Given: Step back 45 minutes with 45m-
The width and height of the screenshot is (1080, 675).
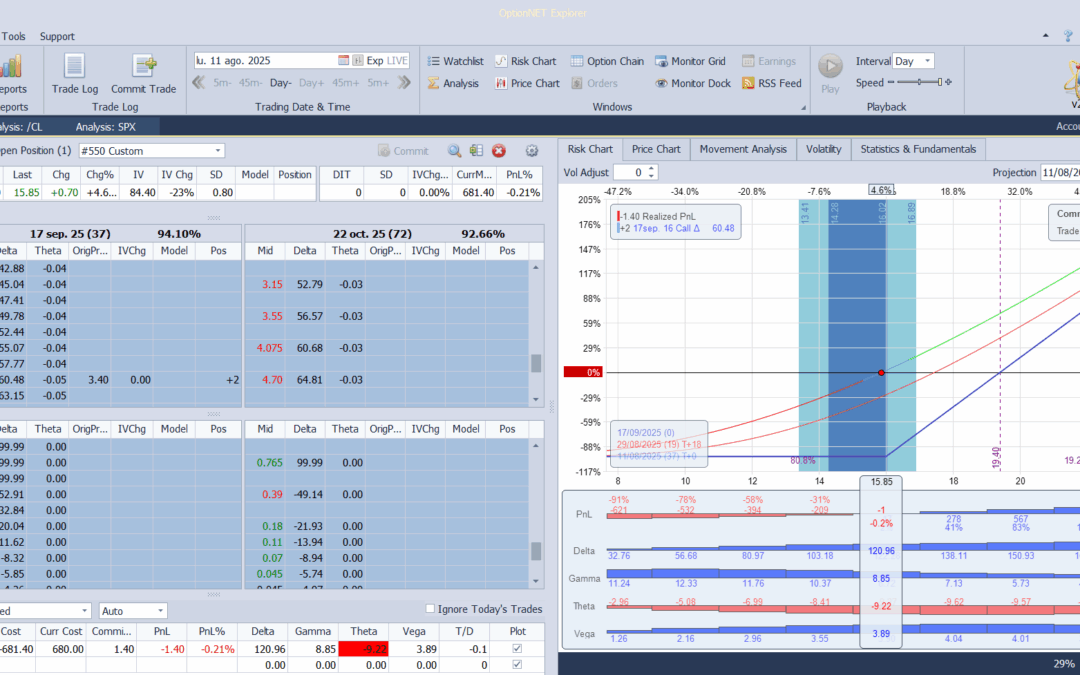Looking at the screenshot, I should coord(251,83).
